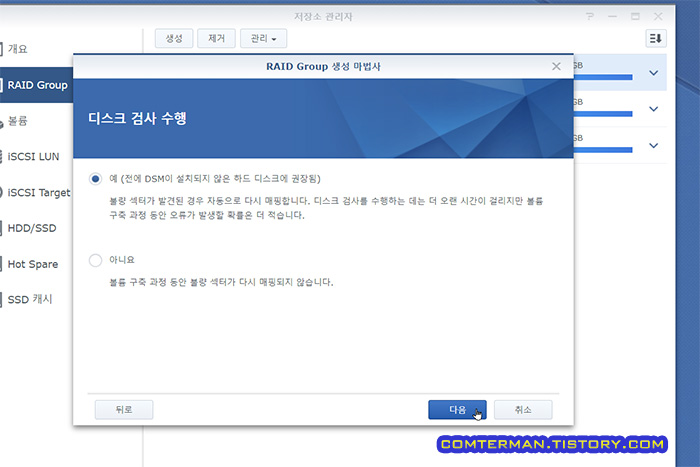Click the third RAID group usage bar
The height and width of the screenshot is (467, 700).
603,150
